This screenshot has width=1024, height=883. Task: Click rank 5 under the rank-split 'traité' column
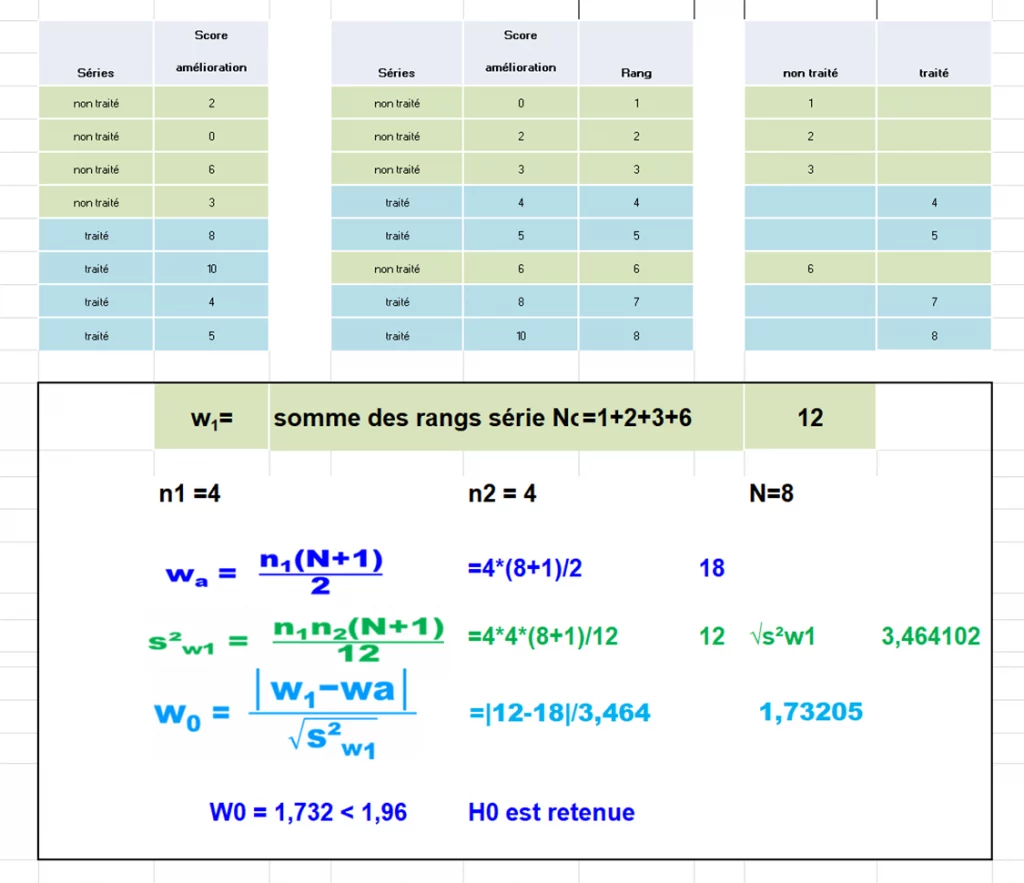click(x=934, y=236)
